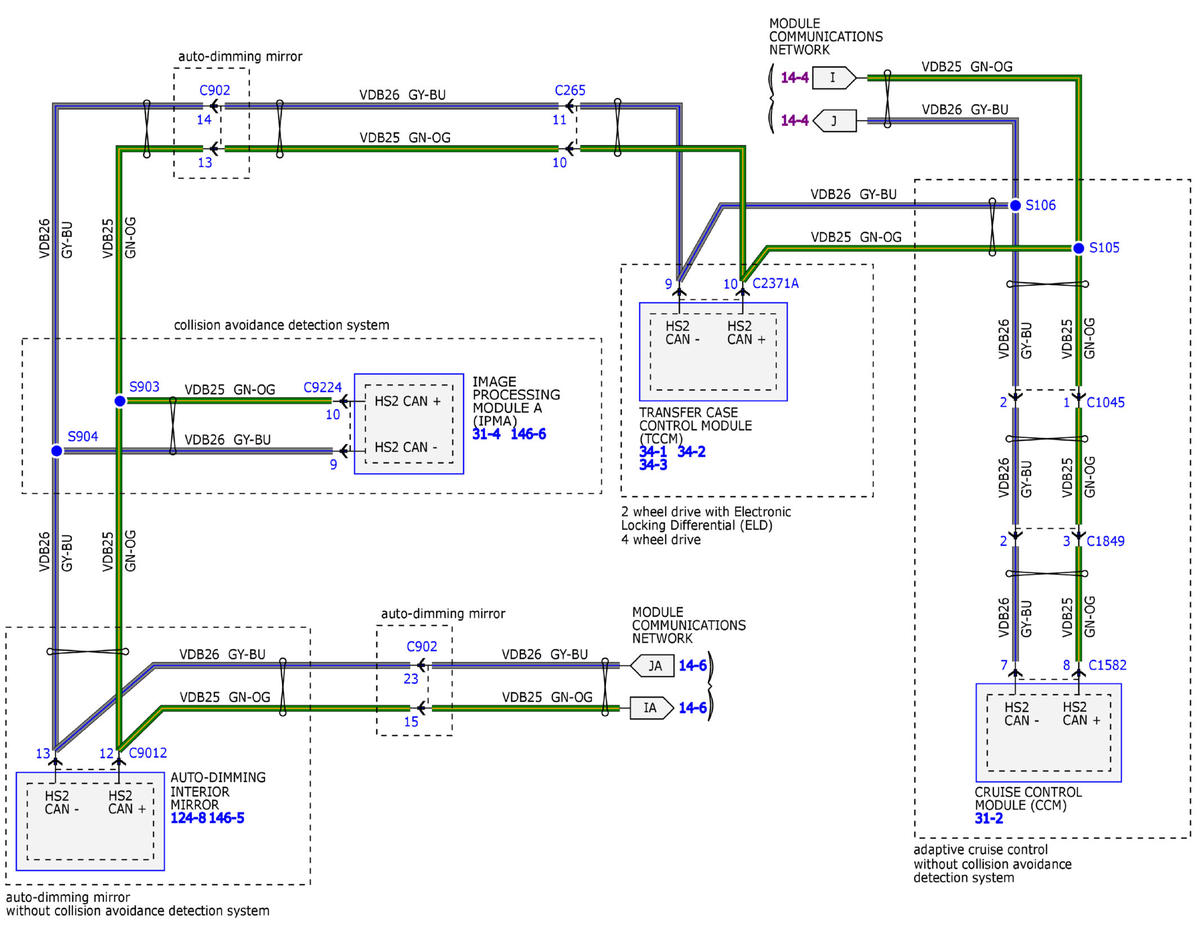Click the '2 wheel drive with Electronic' note
Screen dimensions: 1200x927
click(x=706, y=512)
